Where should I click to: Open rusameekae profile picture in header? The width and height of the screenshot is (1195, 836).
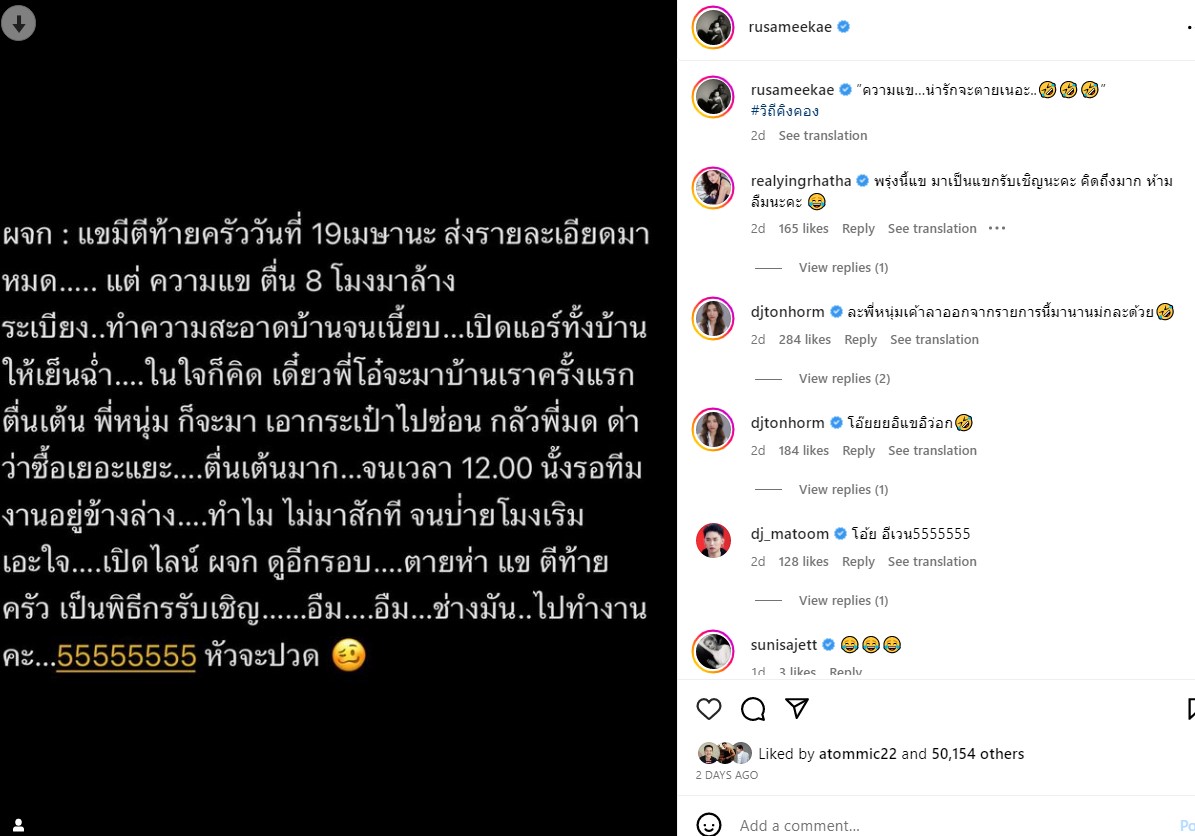pyautogui.click(x=713, y=27)
